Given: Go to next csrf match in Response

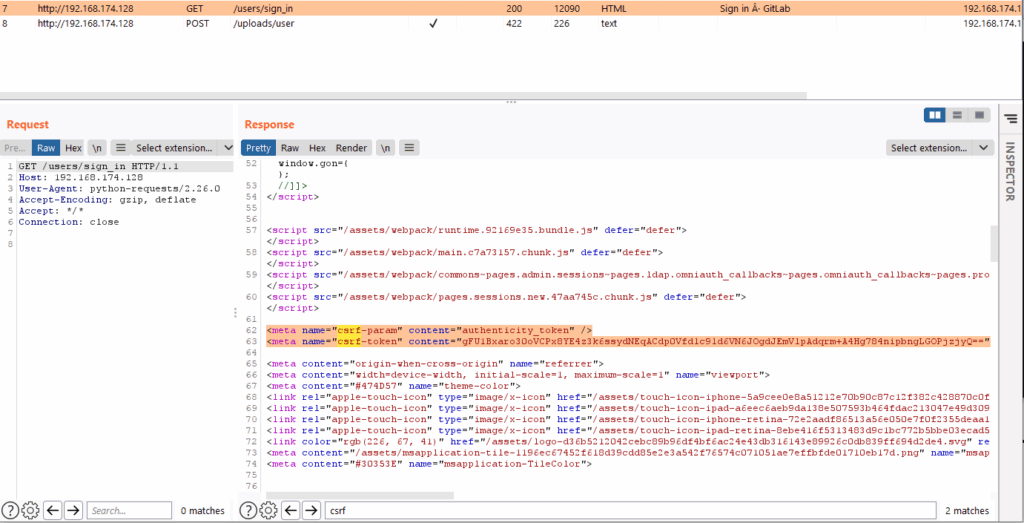Looking at the screenshot, I should [x=312, y=510].
